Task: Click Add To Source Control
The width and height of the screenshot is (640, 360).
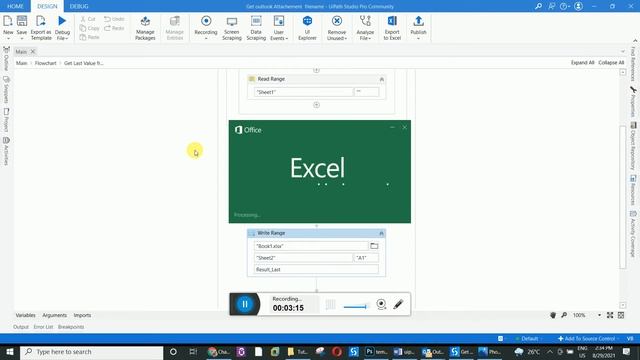Action: tap(587, 338)
